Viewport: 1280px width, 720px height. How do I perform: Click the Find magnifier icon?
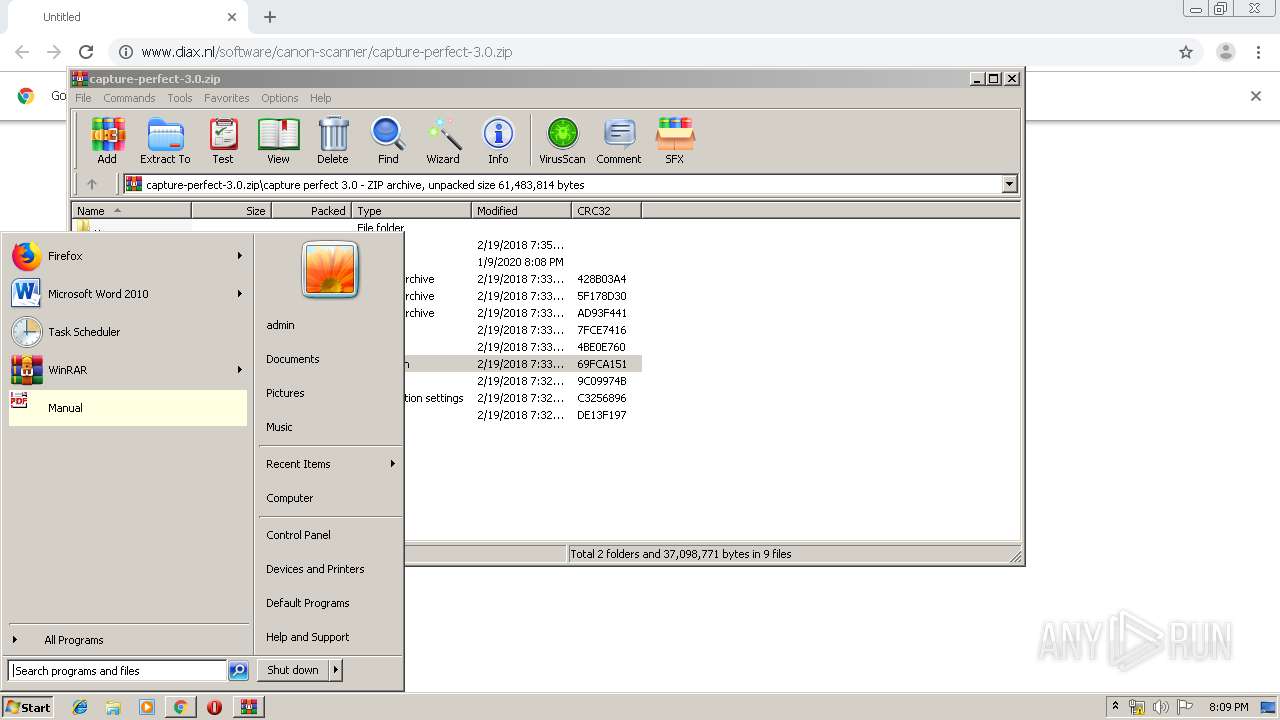point(388,140)
